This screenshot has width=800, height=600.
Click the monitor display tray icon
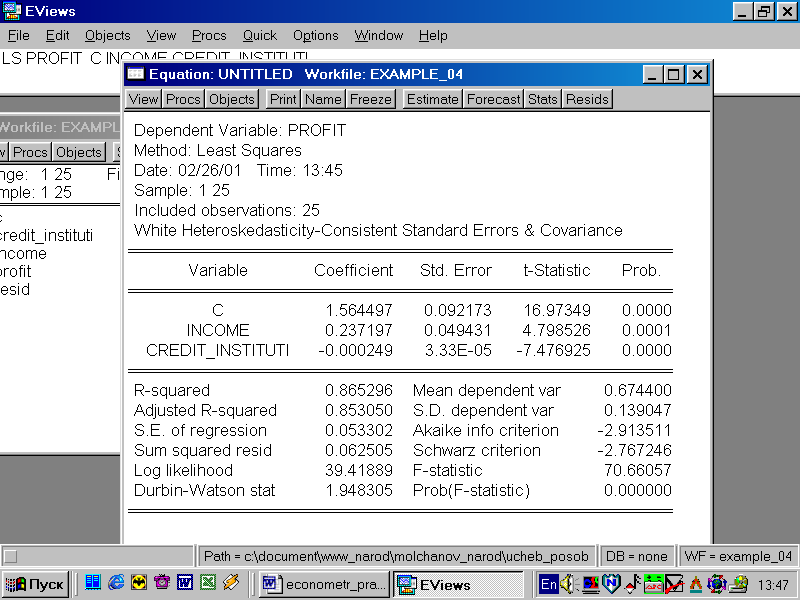pos(590,584)
